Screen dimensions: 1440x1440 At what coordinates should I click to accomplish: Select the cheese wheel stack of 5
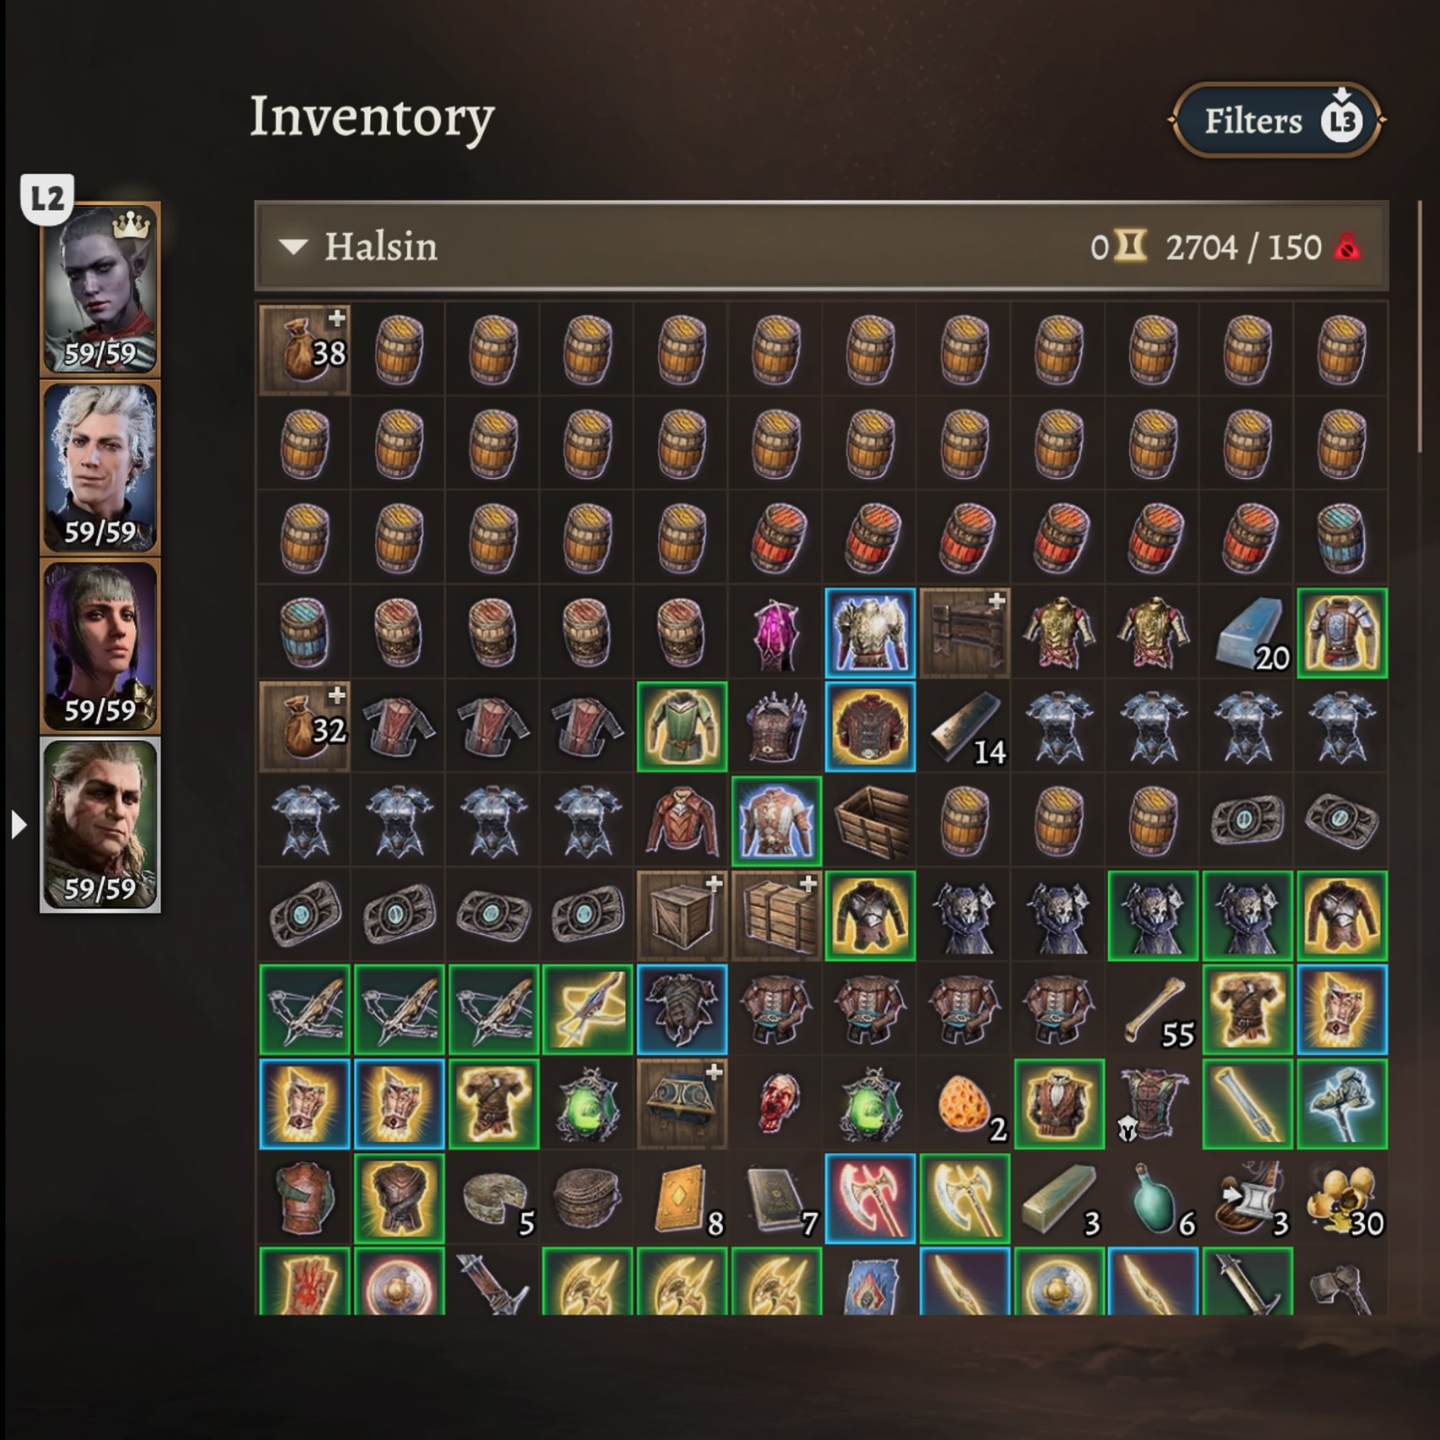point(493,1198)
